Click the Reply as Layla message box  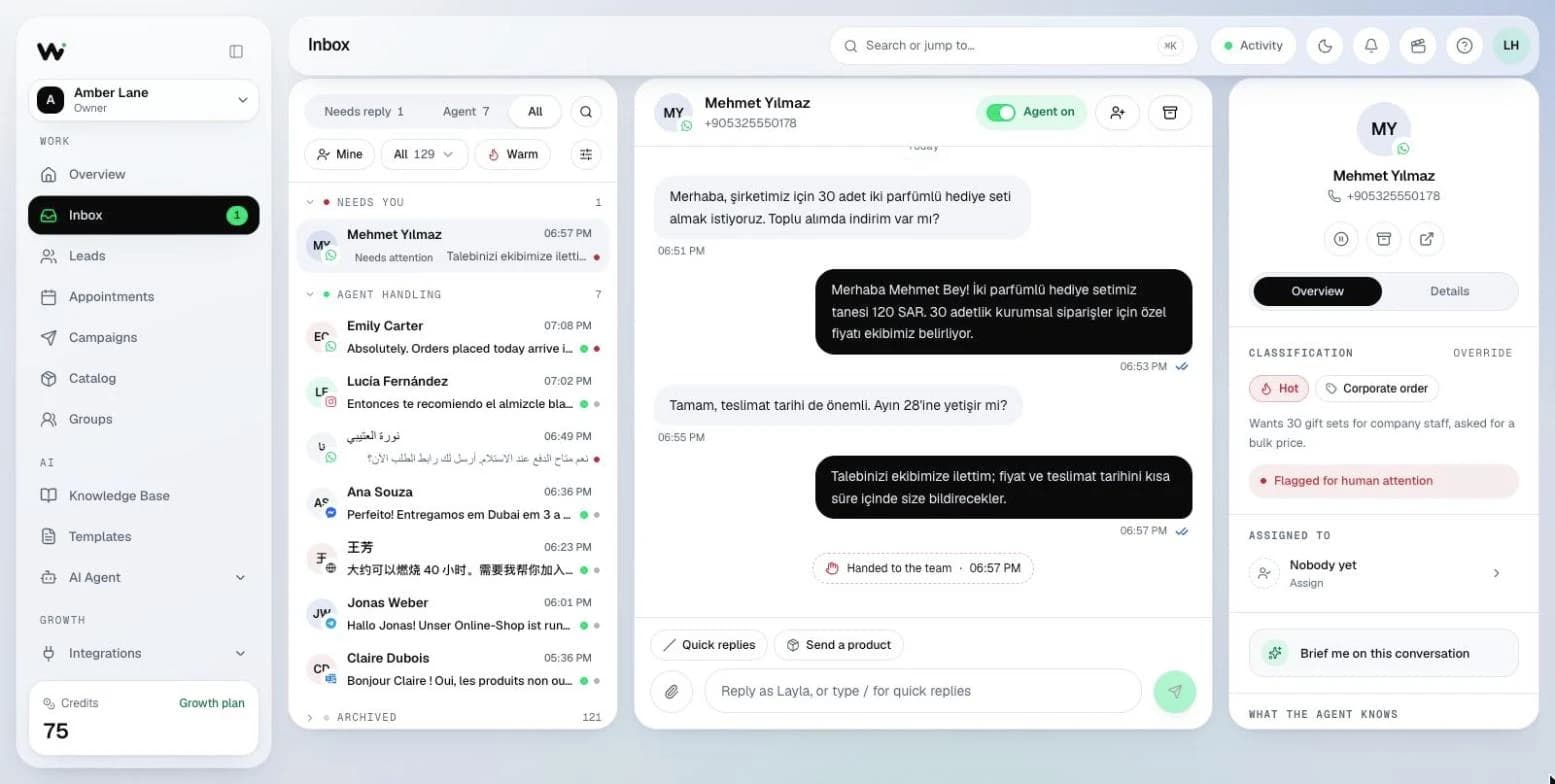(922, 691)
